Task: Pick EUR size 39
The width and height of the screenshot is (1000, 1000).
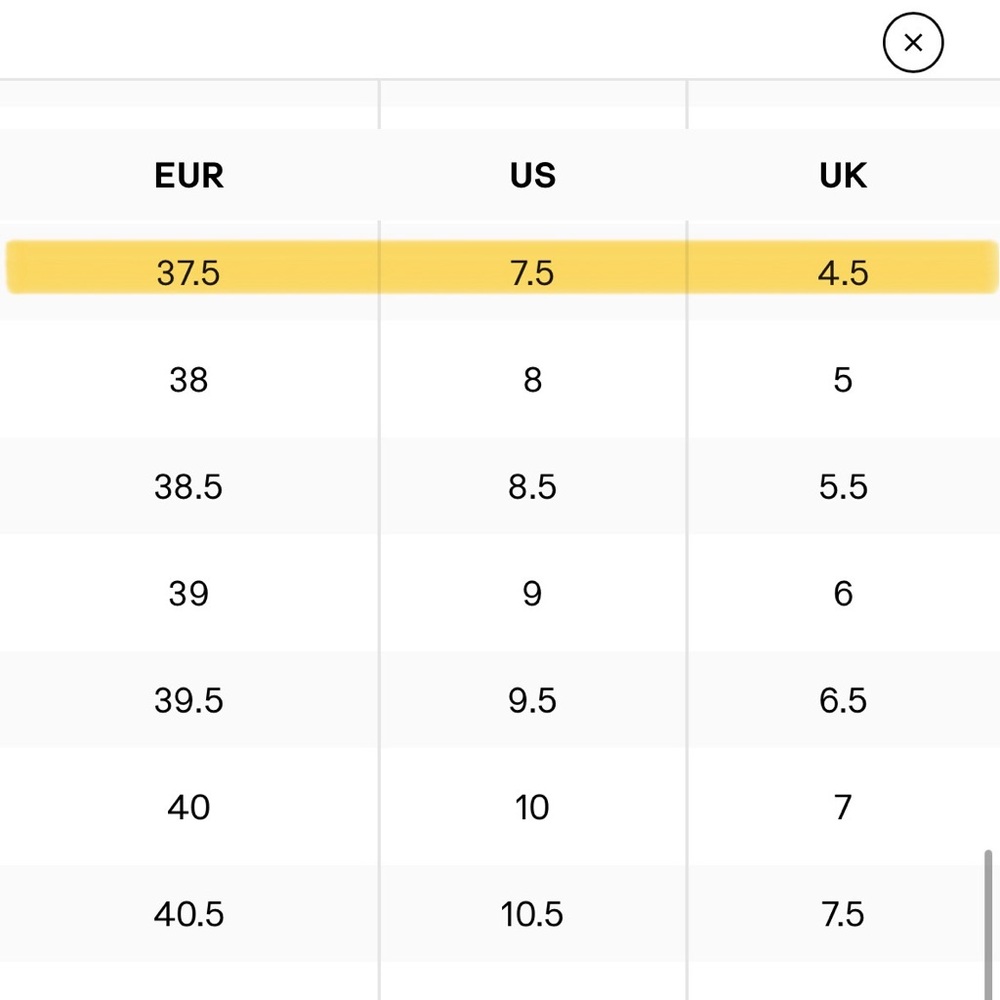Action: [189, 594]
